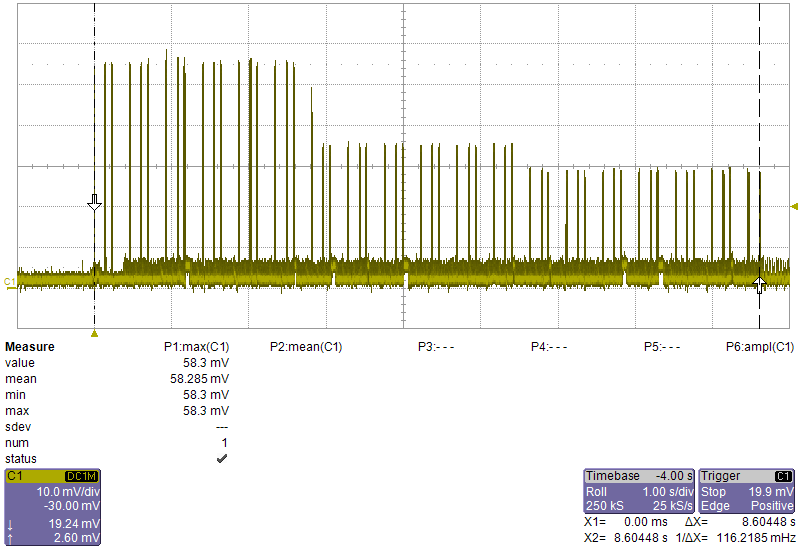Click the C1 trigger source badge
800x547 pixels.
(783, 477)
